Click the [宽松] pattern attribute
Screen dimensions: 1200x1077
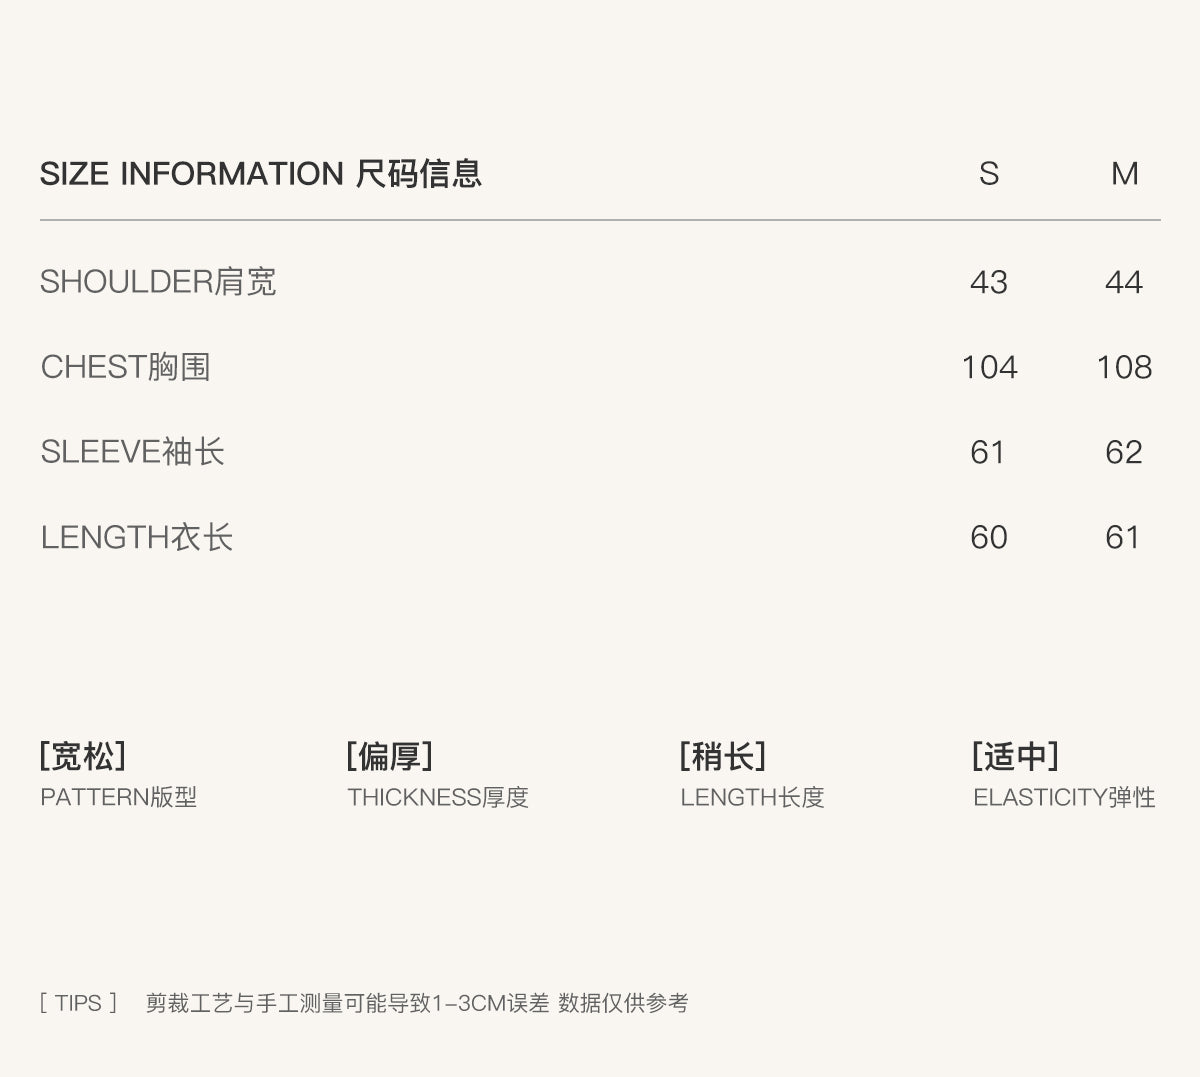83,756
